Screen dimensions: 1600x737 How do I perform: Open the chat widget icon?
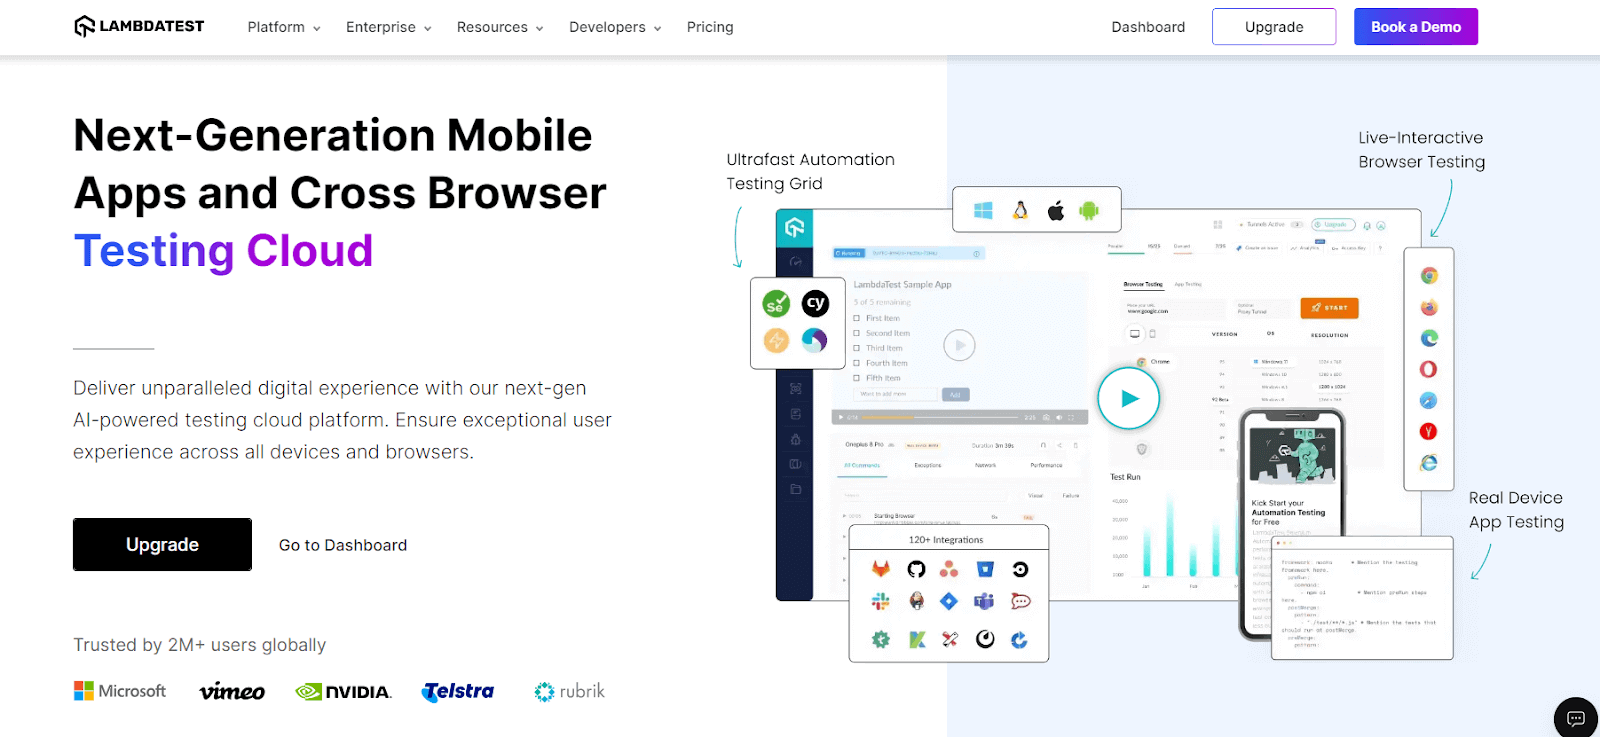pyautogui.click(x=1576, y=717)
